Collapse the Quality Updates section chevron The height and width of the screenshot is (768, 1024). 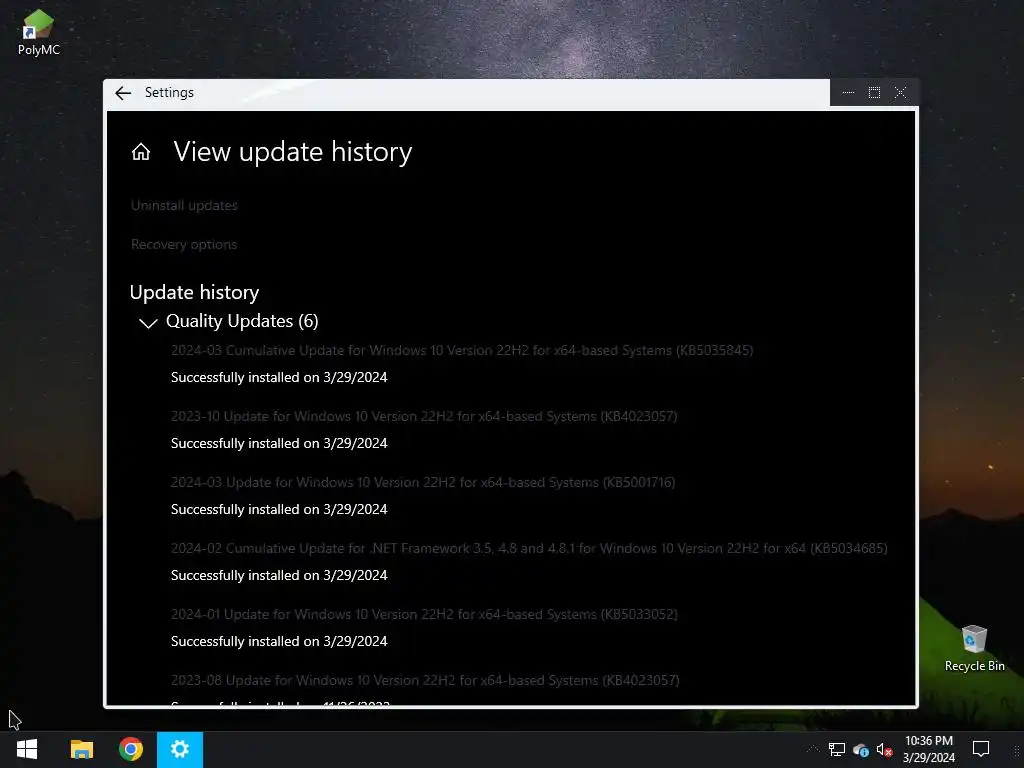point(148,323)
